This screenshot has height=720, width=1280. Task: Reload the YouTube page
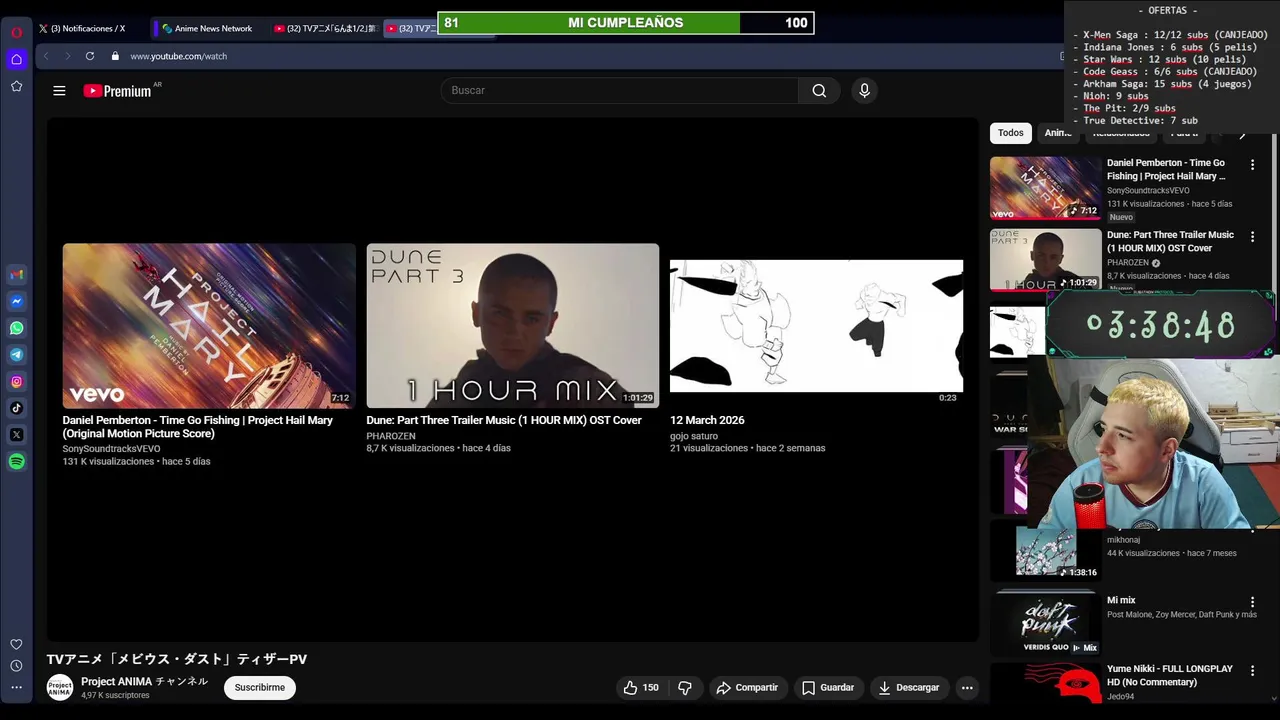click(90, 56)
